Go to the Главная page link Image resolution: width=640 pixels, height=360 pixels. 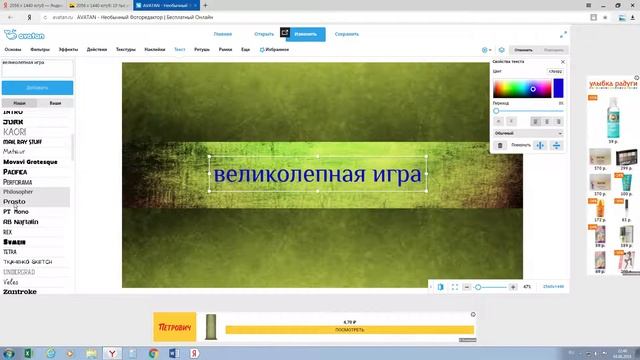coord(223,34)
